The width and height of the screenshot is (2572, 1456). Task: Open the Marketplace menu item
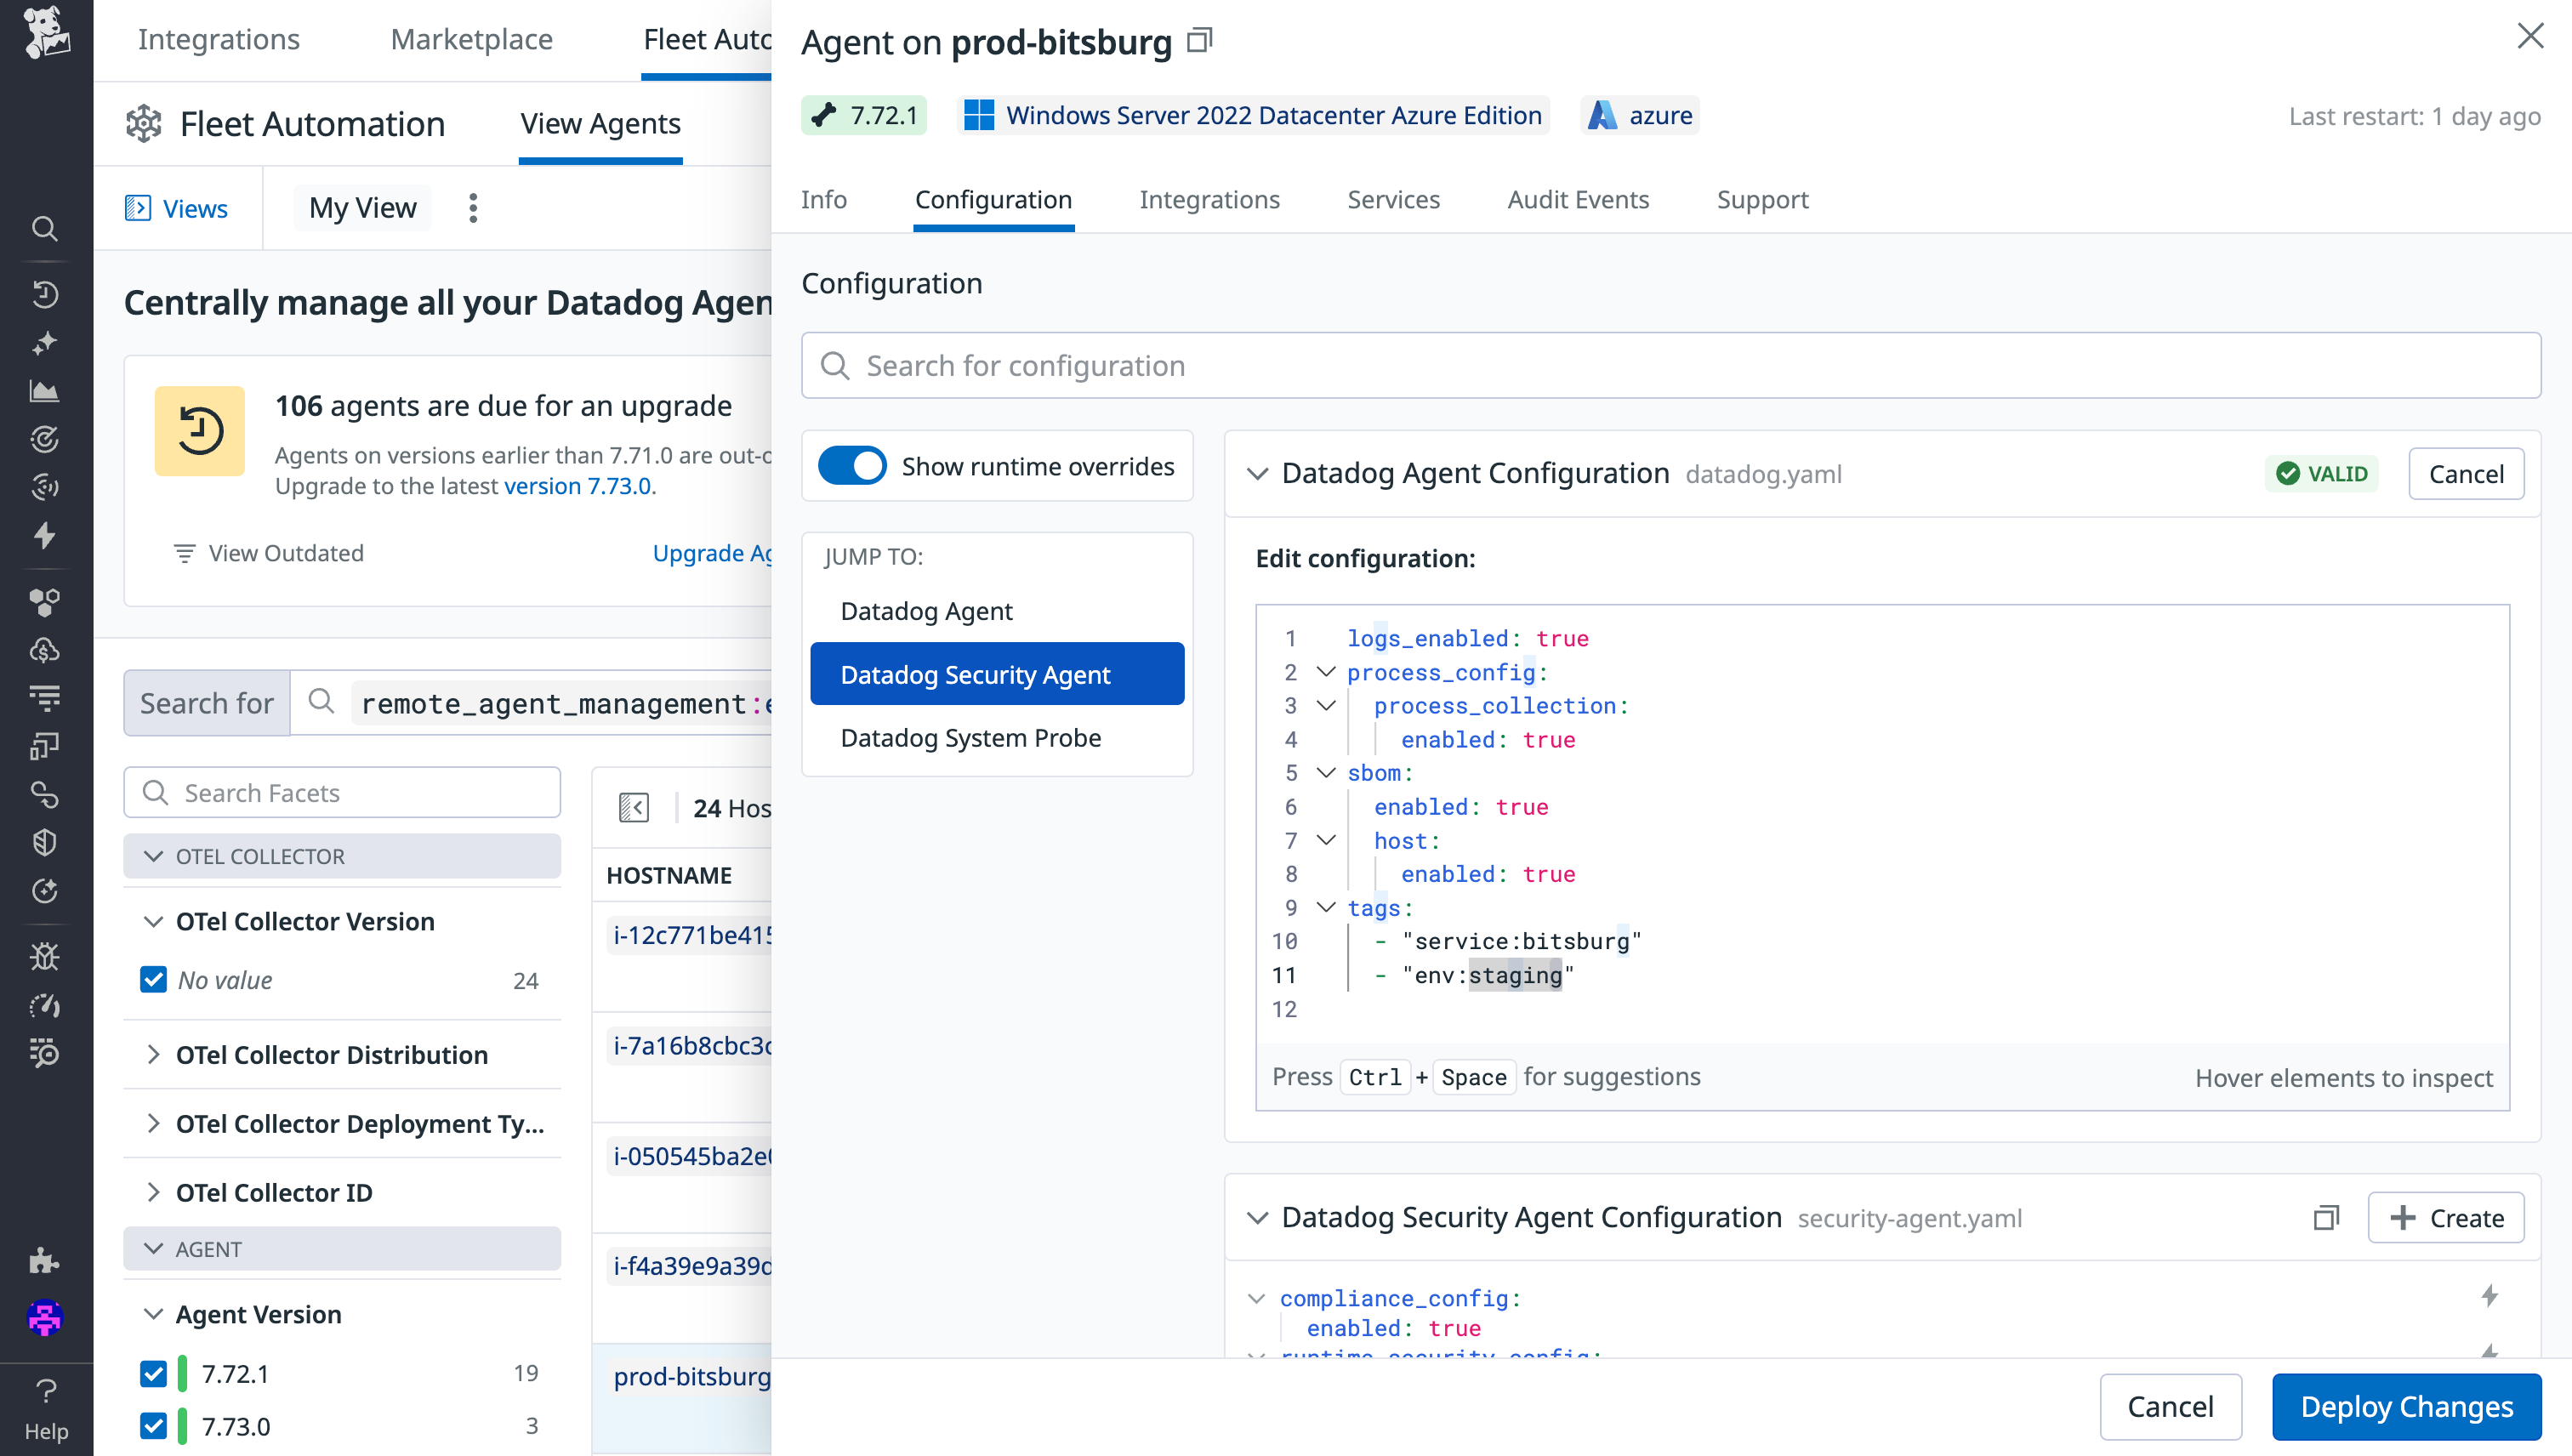(471, 39)
